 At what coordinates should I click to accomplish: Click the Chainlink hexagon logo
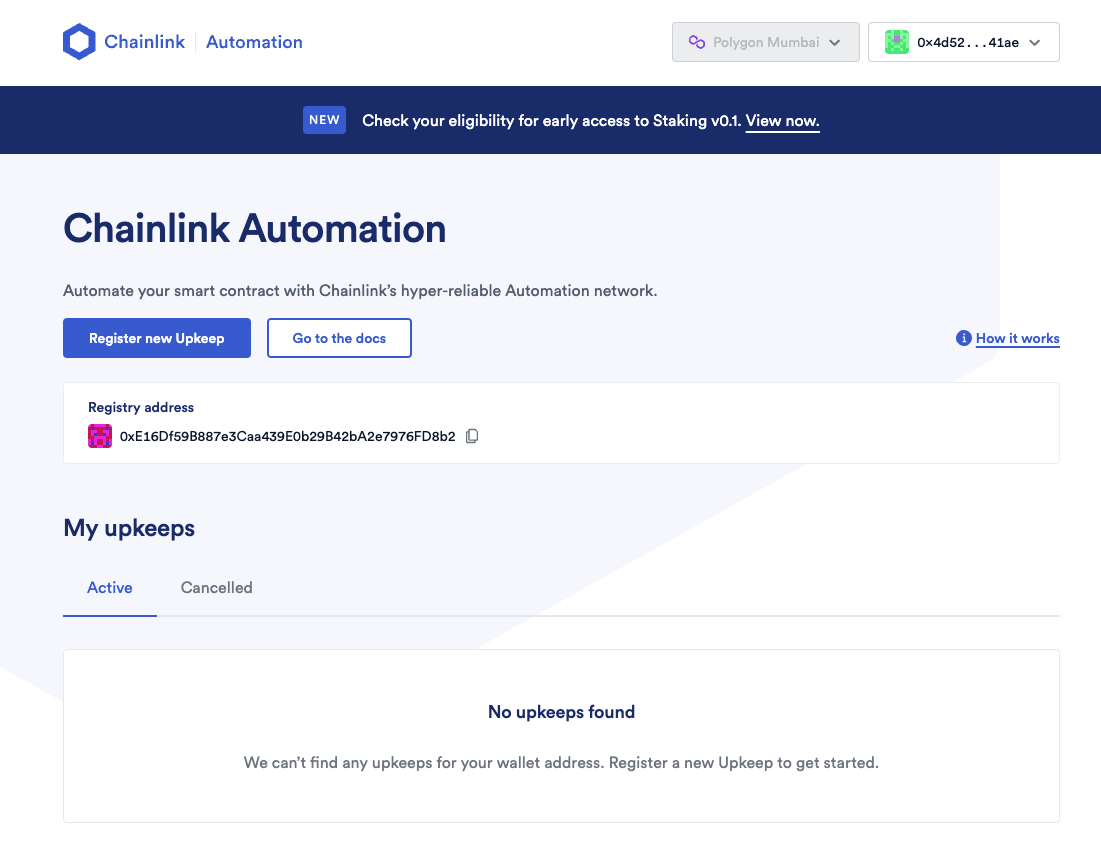[x=79, y=42]
